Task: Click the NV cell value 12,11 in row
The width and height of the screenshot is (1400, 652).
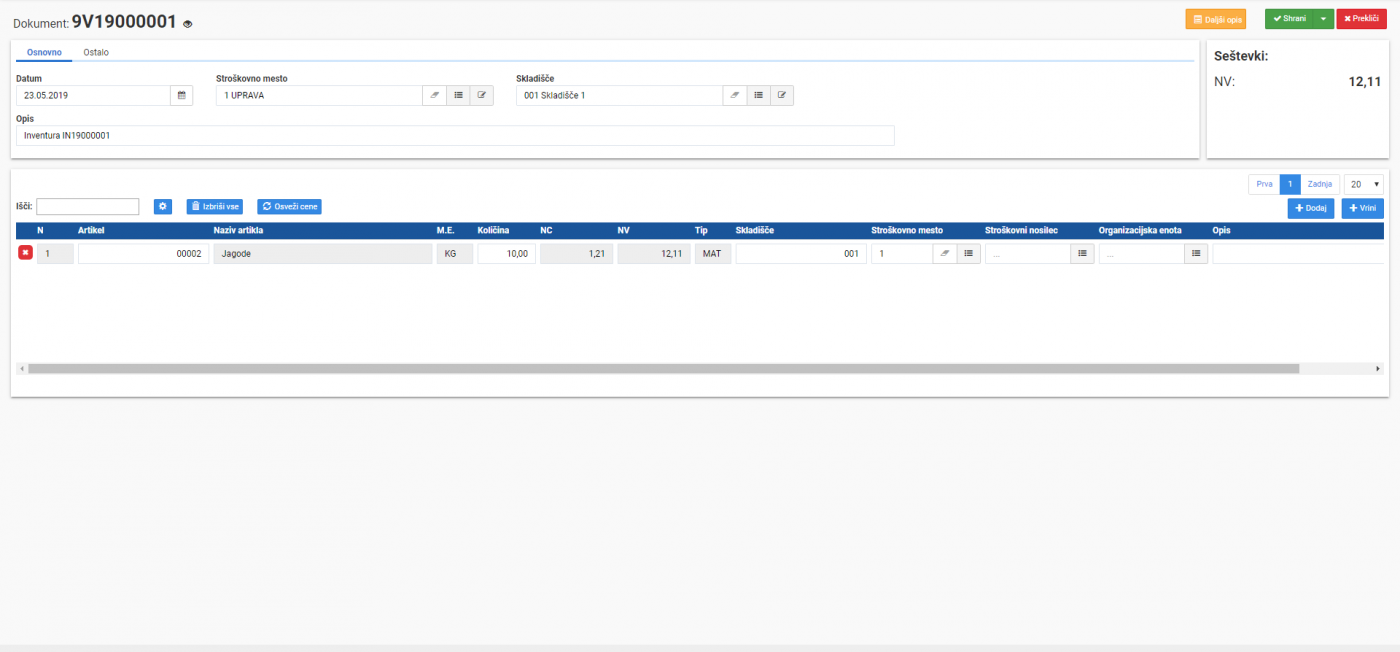Action: (x=654, y=254)
